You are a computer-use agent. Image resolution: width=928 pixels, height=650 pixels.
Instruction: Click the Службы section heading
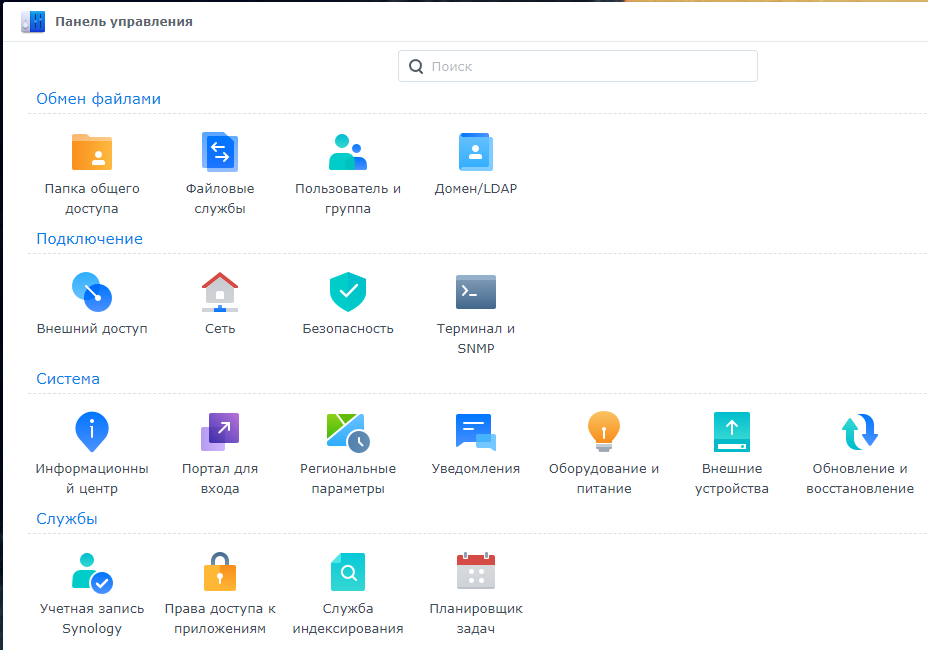point(67,519)
